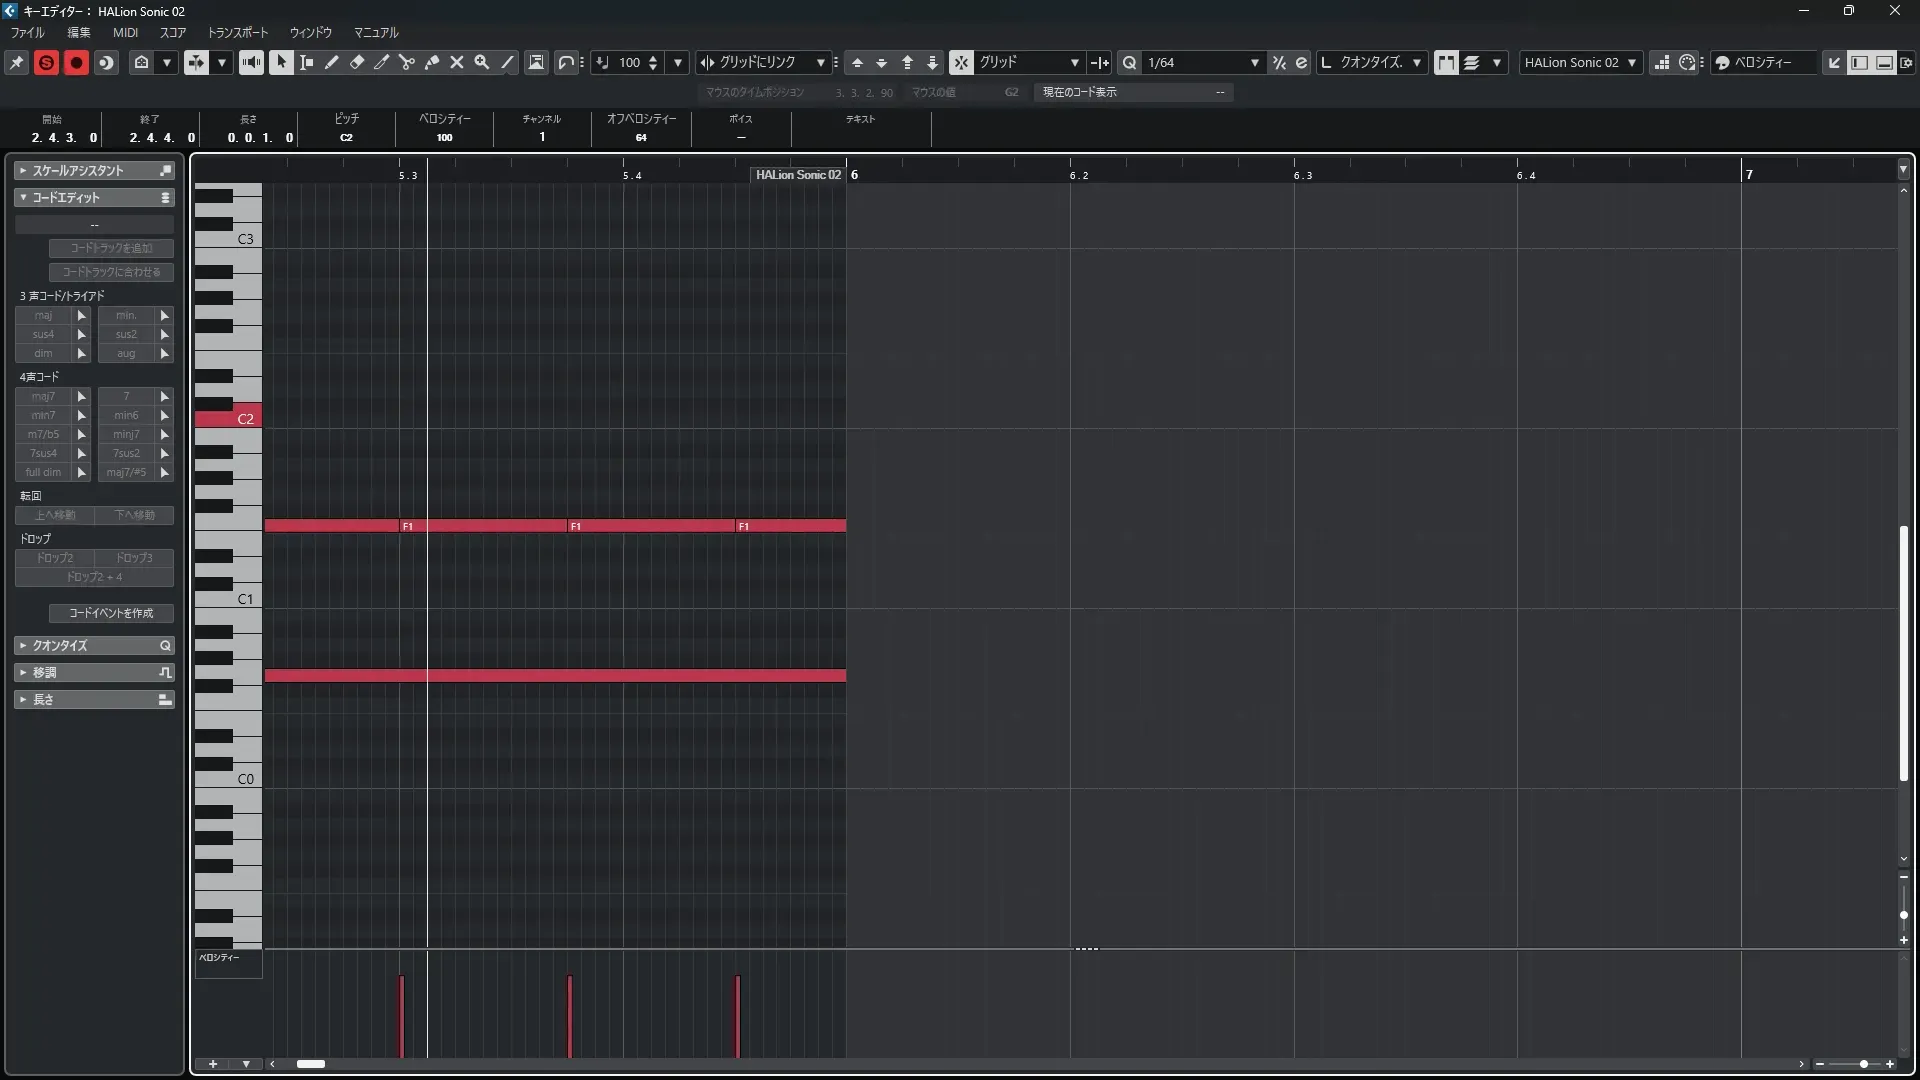Viewport: 1920px width, 1080px height.
Task: Open the MIDI menu
Action: [x=125, y=32]
